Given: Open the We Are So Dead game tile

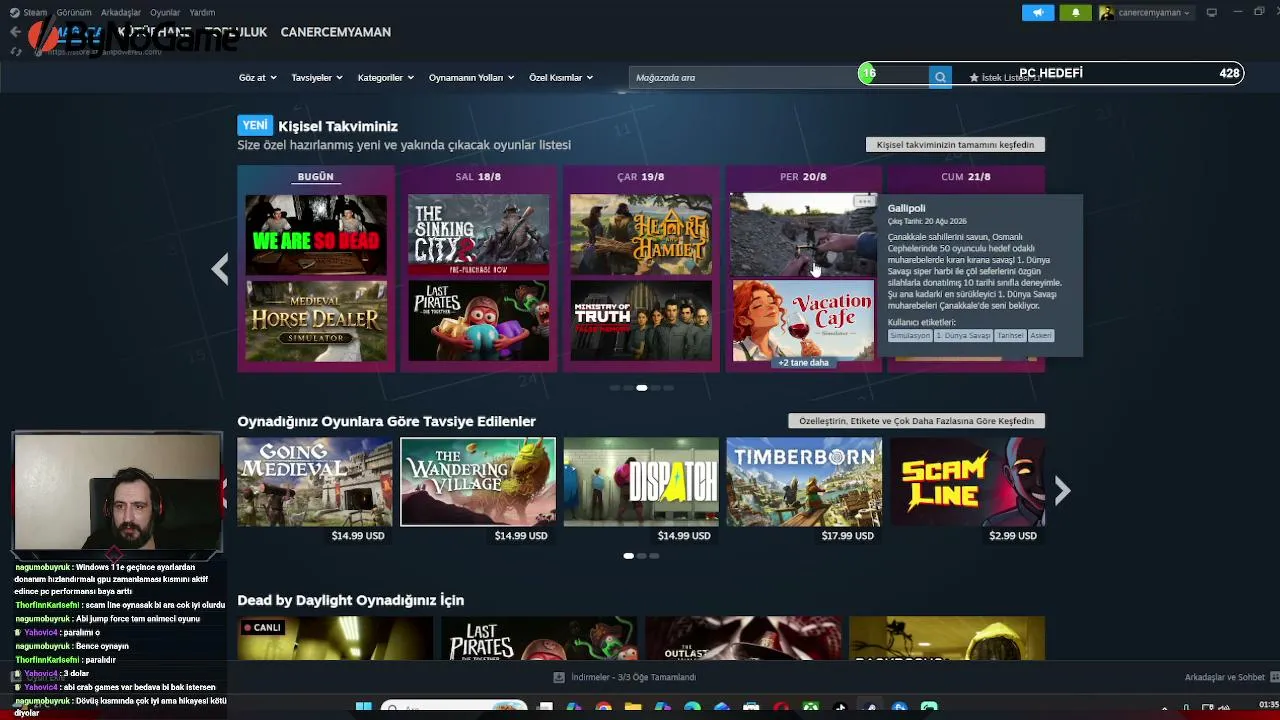Looking at the screenshot, I should click(x=316, y=234).
